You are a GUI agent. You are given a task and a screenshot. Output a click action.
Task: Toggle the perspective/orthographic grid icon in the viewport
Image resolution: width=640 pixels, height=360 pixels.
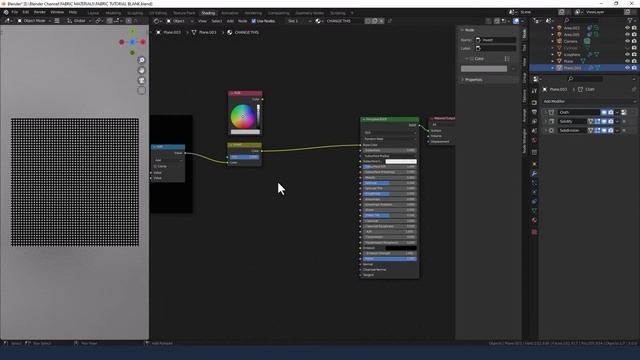click(x=142, y=90)
